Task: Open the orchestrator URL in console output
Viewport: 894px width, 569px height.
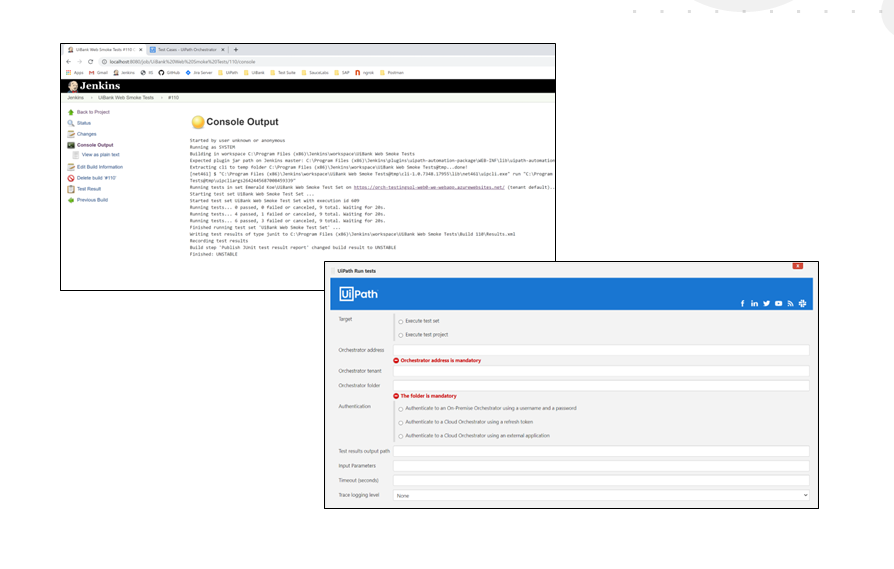Action: (429, 187)
